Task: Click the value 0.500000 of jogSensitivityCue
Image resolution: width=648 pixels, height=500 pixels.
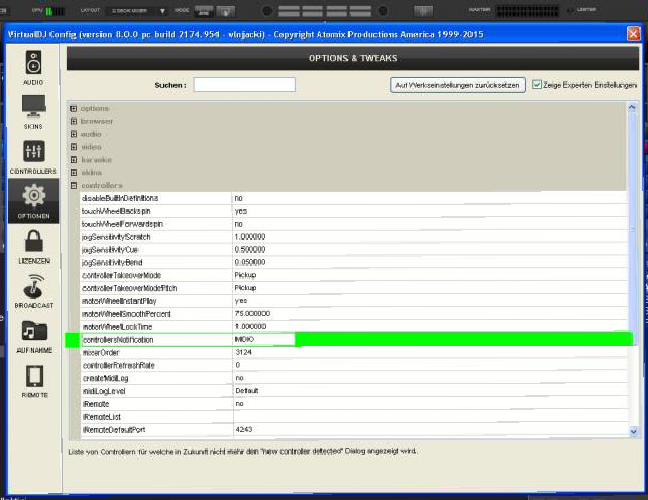Action: pos(250,250)
